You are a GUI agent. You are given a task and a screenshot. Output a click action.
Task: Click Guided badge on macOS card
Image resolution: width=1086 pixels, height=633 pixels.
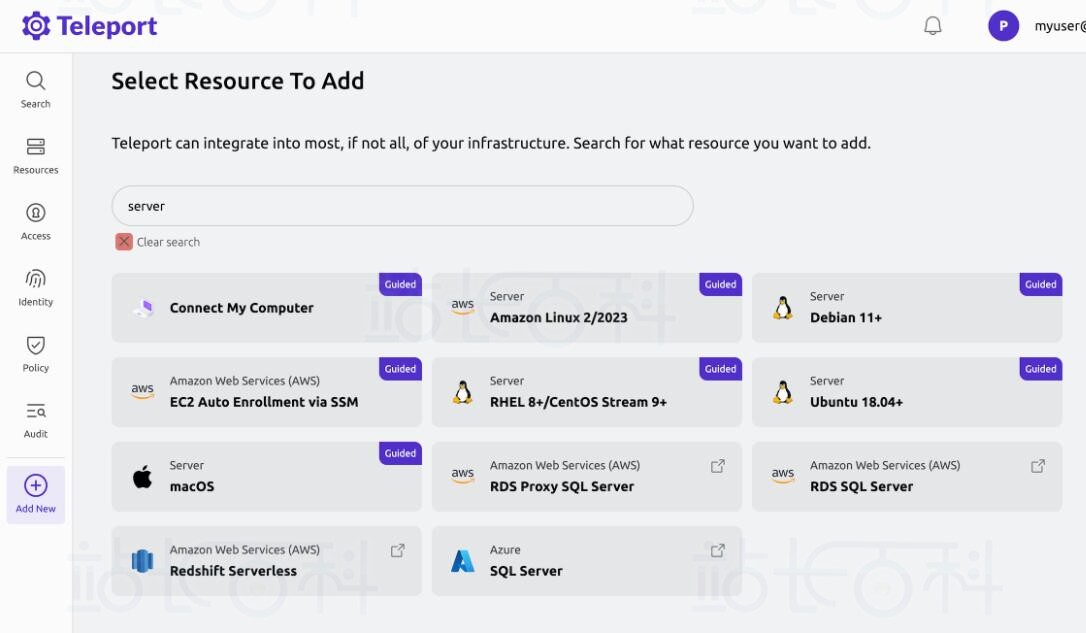click(400, 453)
